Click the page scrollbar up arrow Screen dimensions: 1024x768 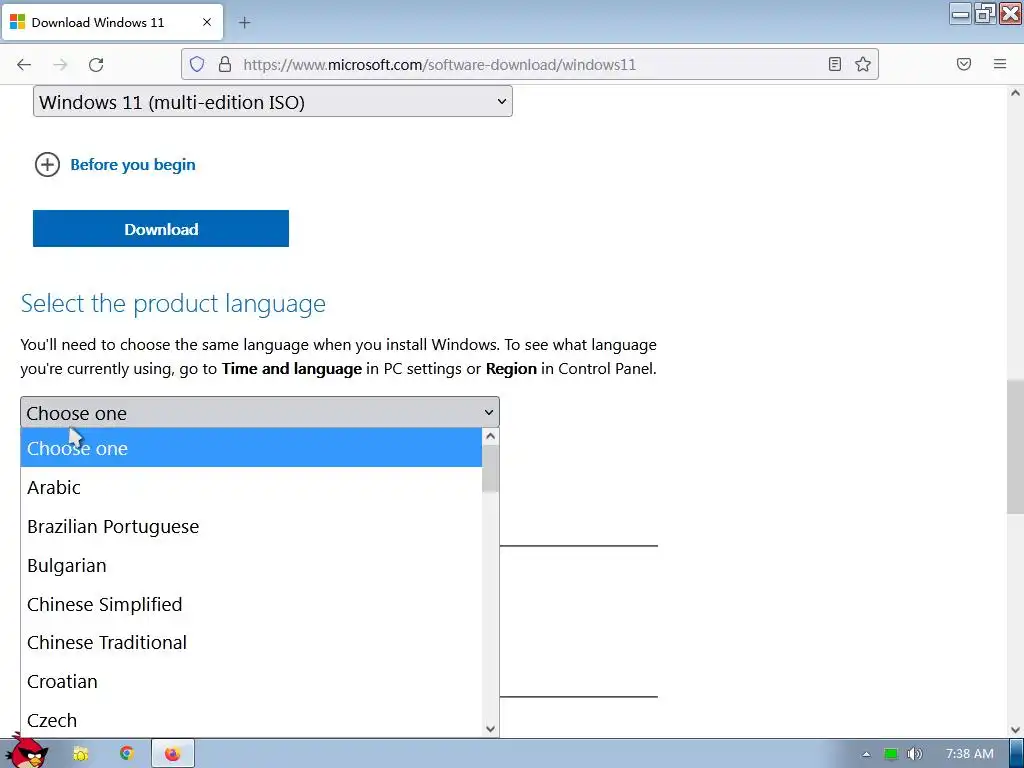click(1015, 93)
